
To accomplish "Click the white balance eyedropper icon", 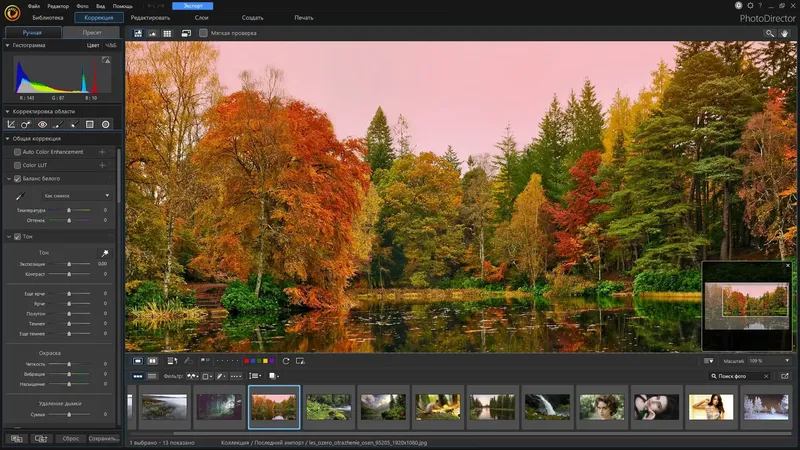I will point(18,196).
